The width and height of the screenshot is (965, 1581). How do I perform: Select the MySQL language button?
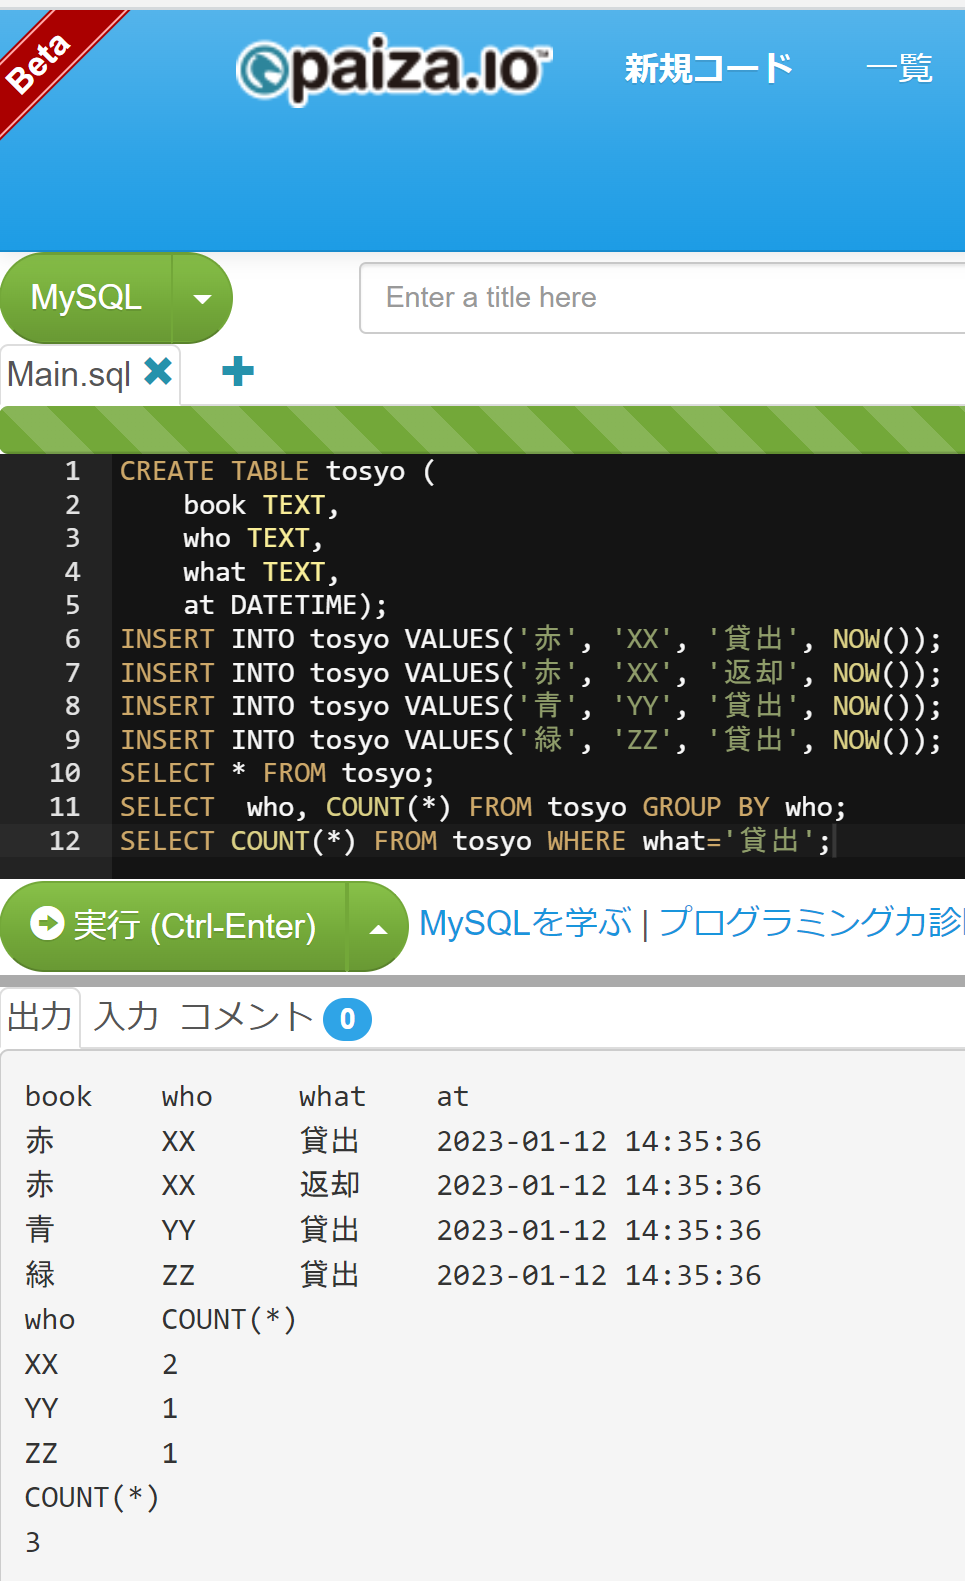(86, 298)
